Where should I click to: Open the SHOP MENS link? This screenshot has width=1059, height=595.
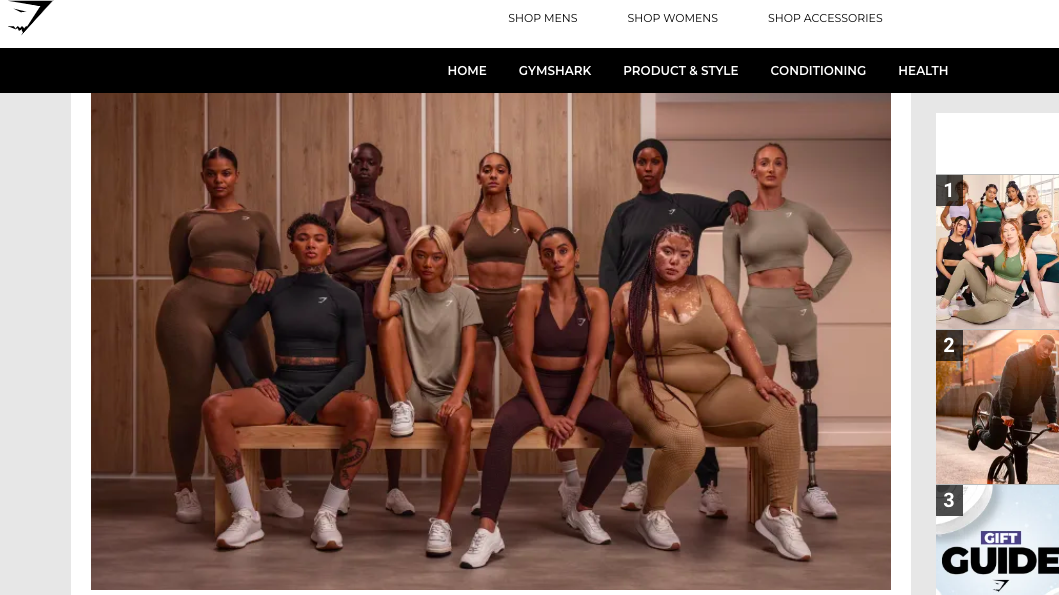(542, 18)
